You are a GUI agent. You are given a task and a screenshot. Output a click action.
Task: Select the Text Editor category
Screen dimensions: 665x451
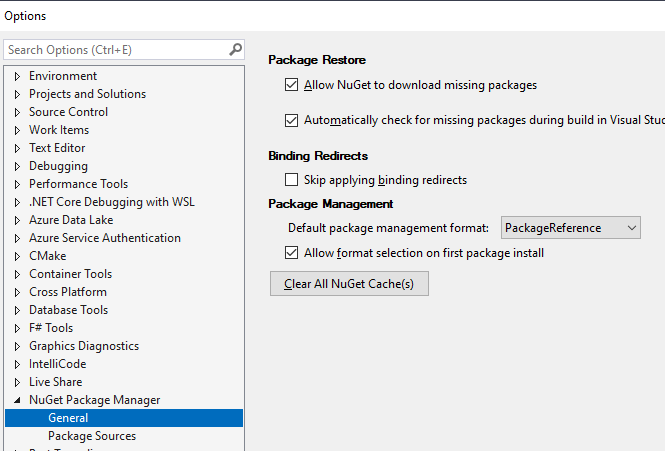57,148
